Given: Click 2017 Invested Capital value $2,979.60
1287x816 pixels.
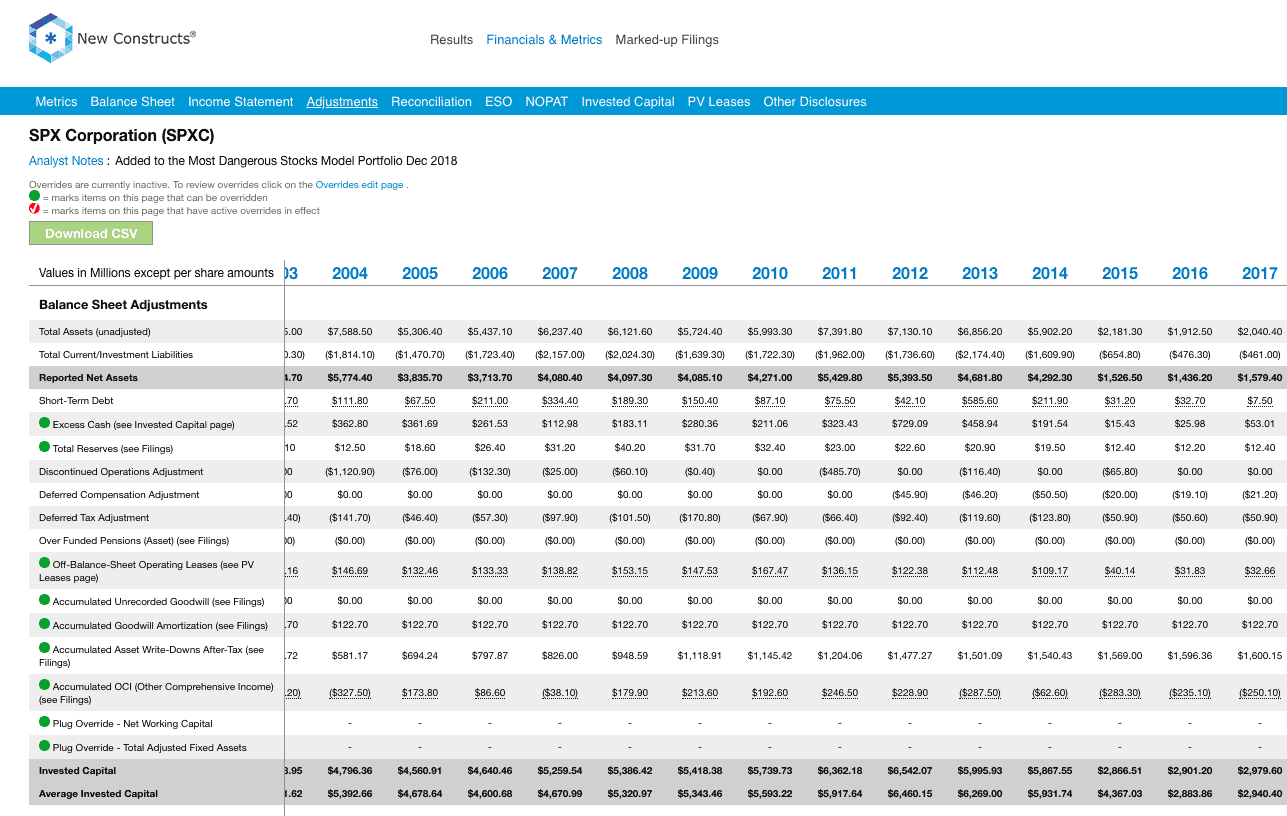Looking at the screenshot, I should click(1260, 771).
